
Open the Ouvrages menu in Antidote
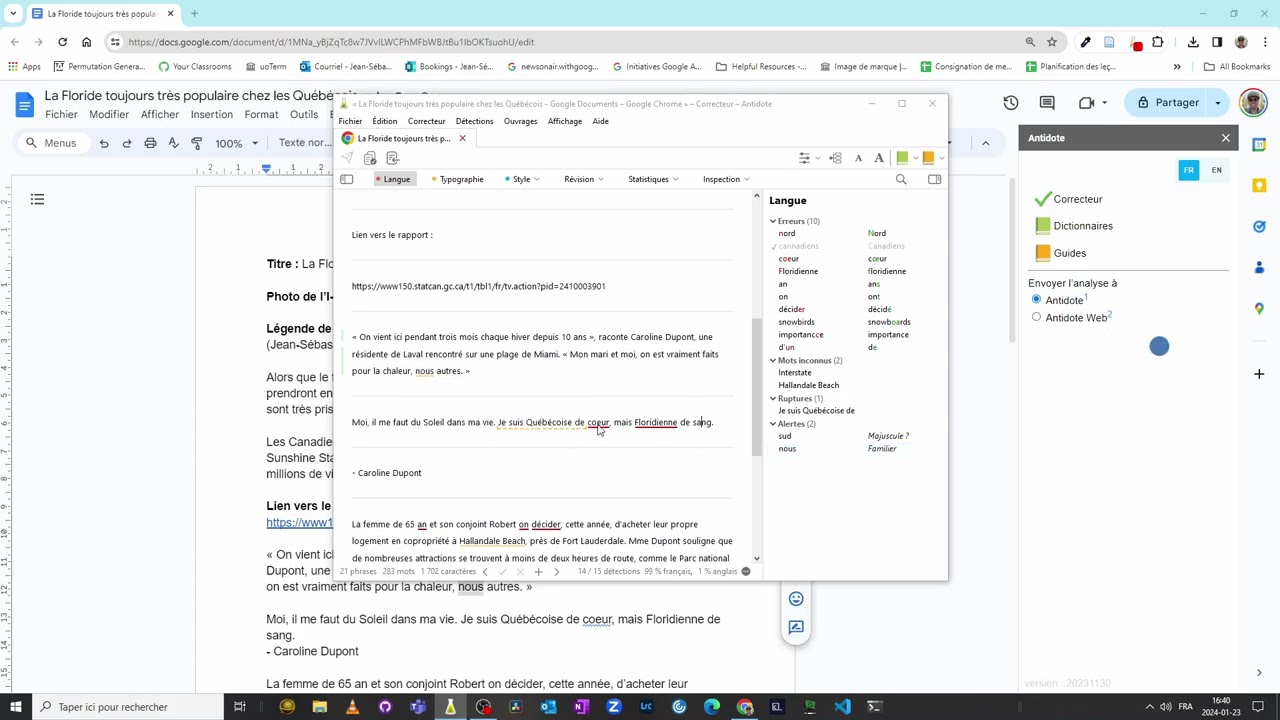[x=520, y=121]
